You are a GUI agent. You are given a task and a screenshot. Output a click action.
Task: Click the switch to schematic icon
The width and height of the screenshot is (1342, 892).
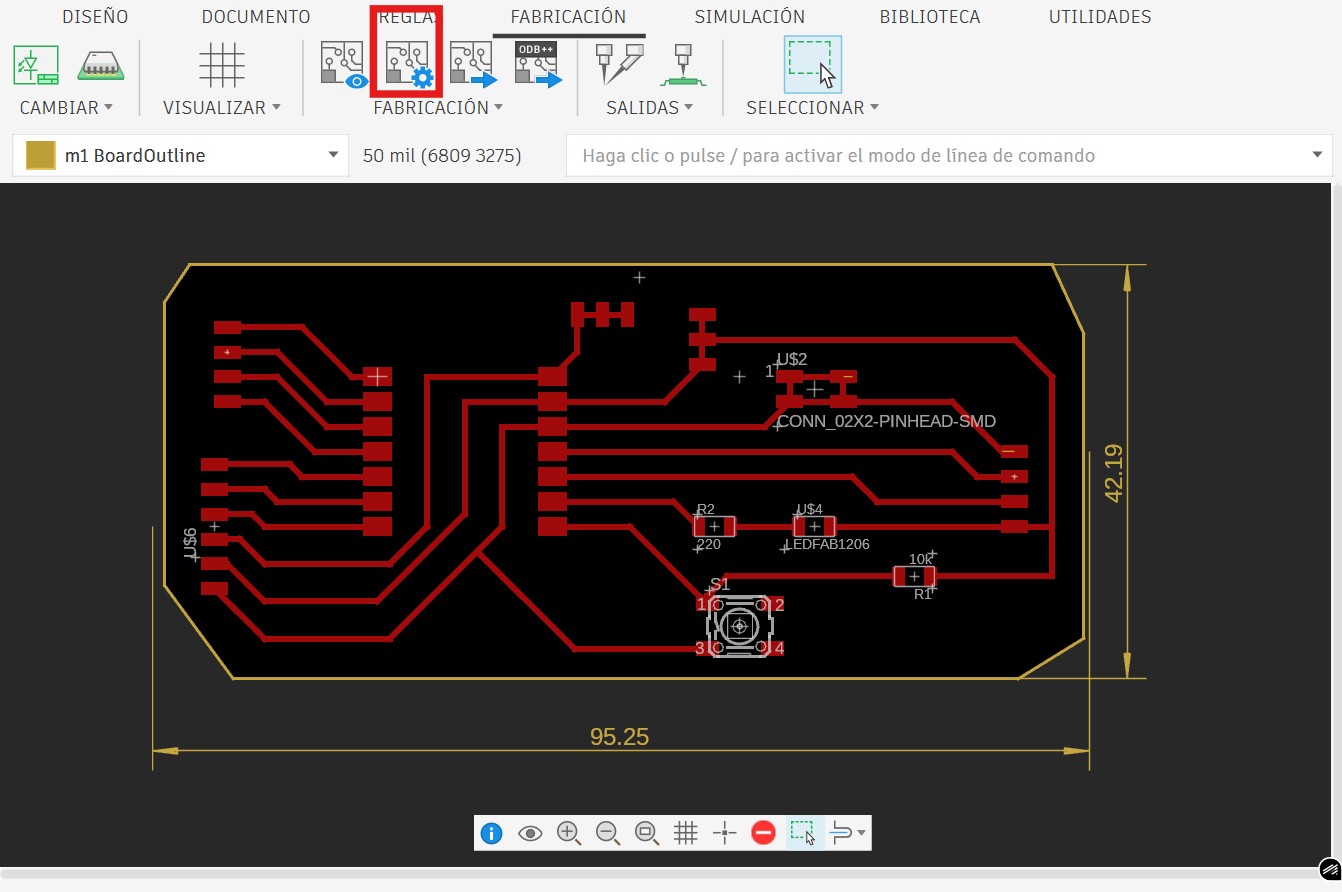pos(36,65)
